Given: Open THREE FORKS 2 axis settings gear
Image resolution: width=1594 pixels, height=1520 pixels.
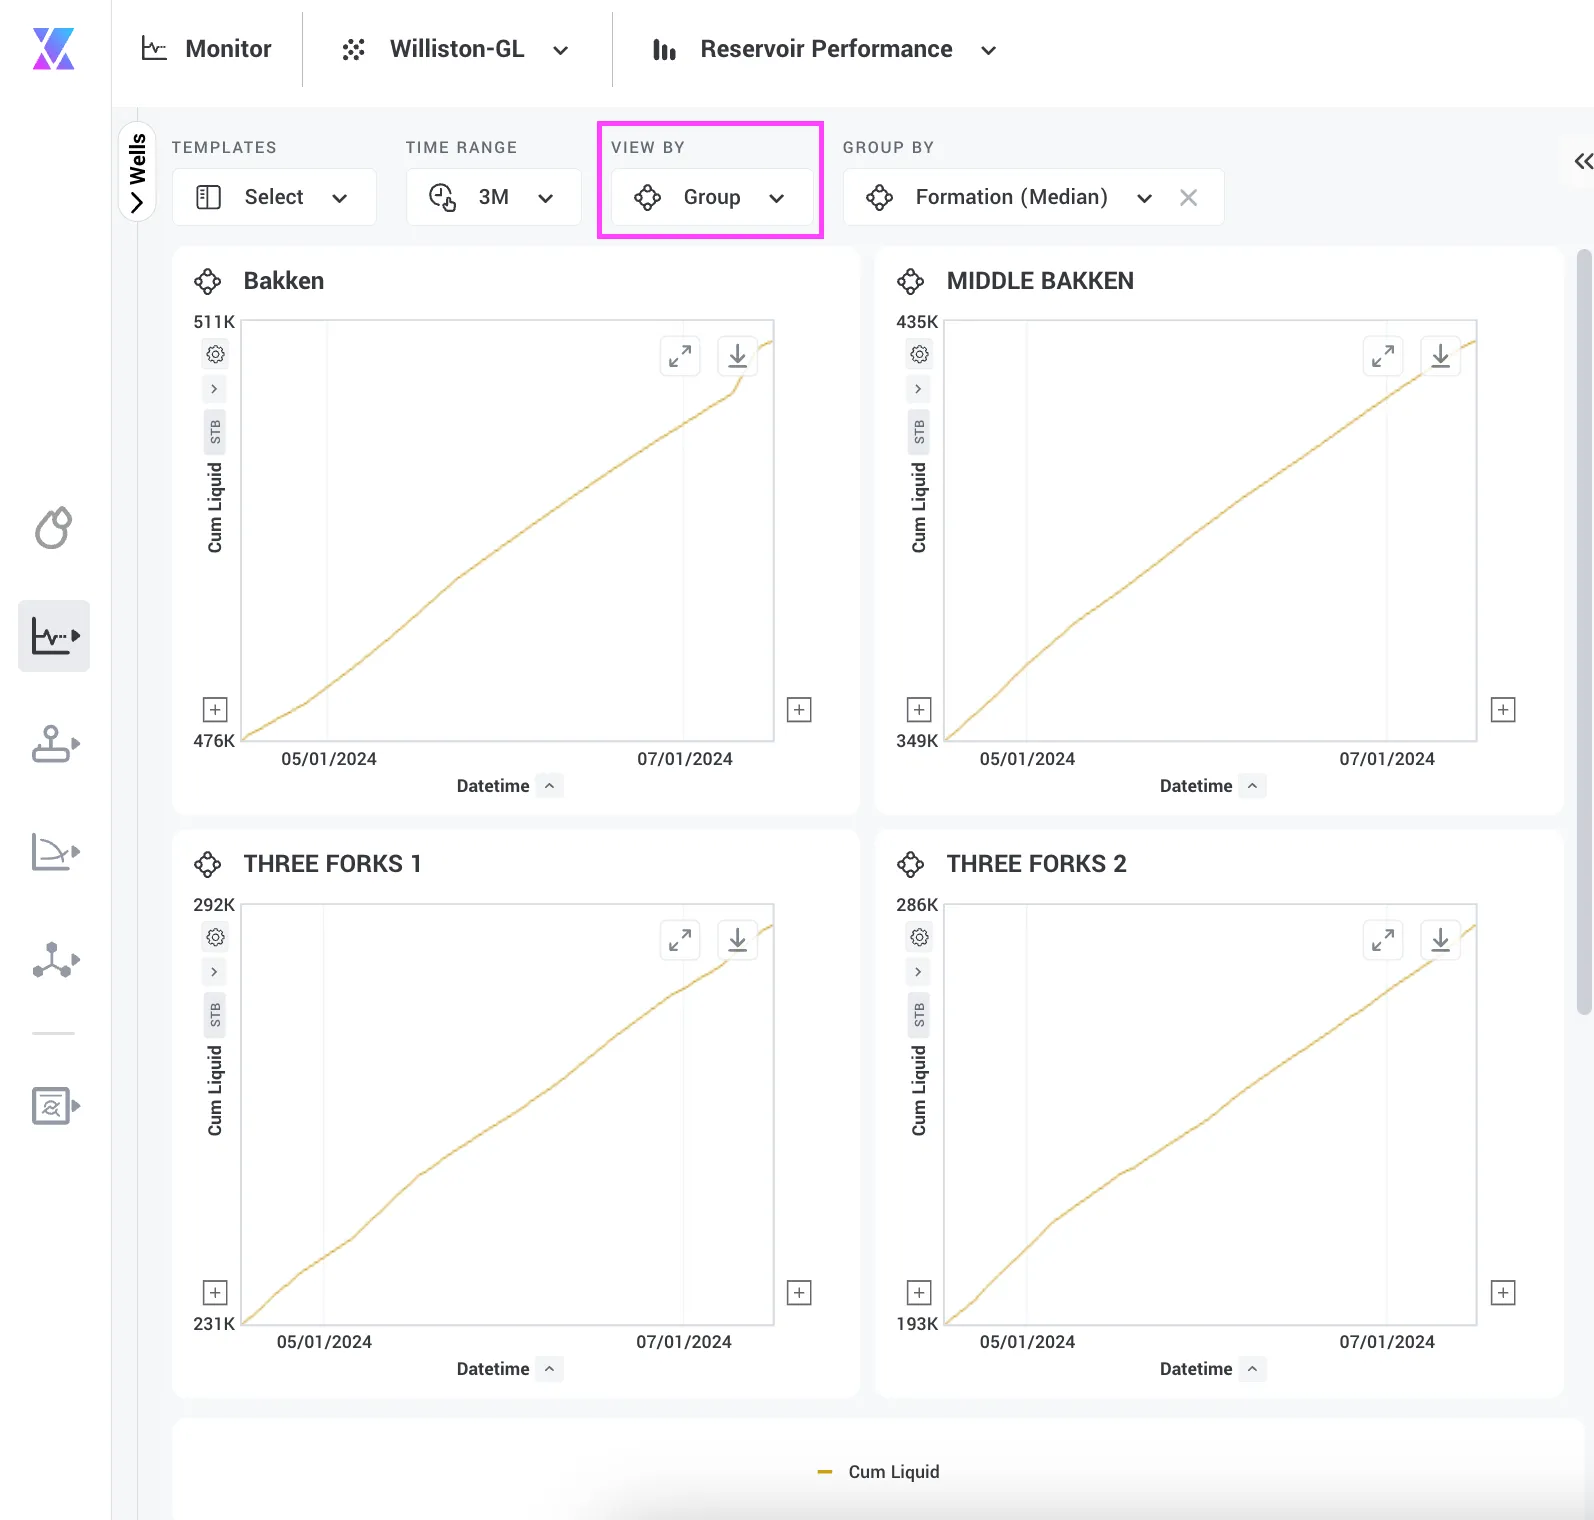Looking at the screenshot, I should pos(919,937).
